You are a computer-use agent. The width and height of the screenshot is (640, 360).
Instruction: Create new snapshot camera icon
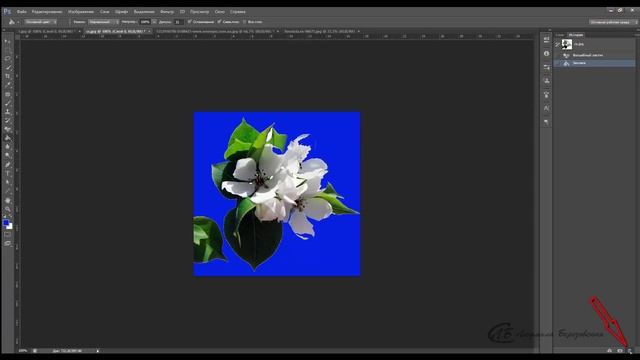[620, 351]
